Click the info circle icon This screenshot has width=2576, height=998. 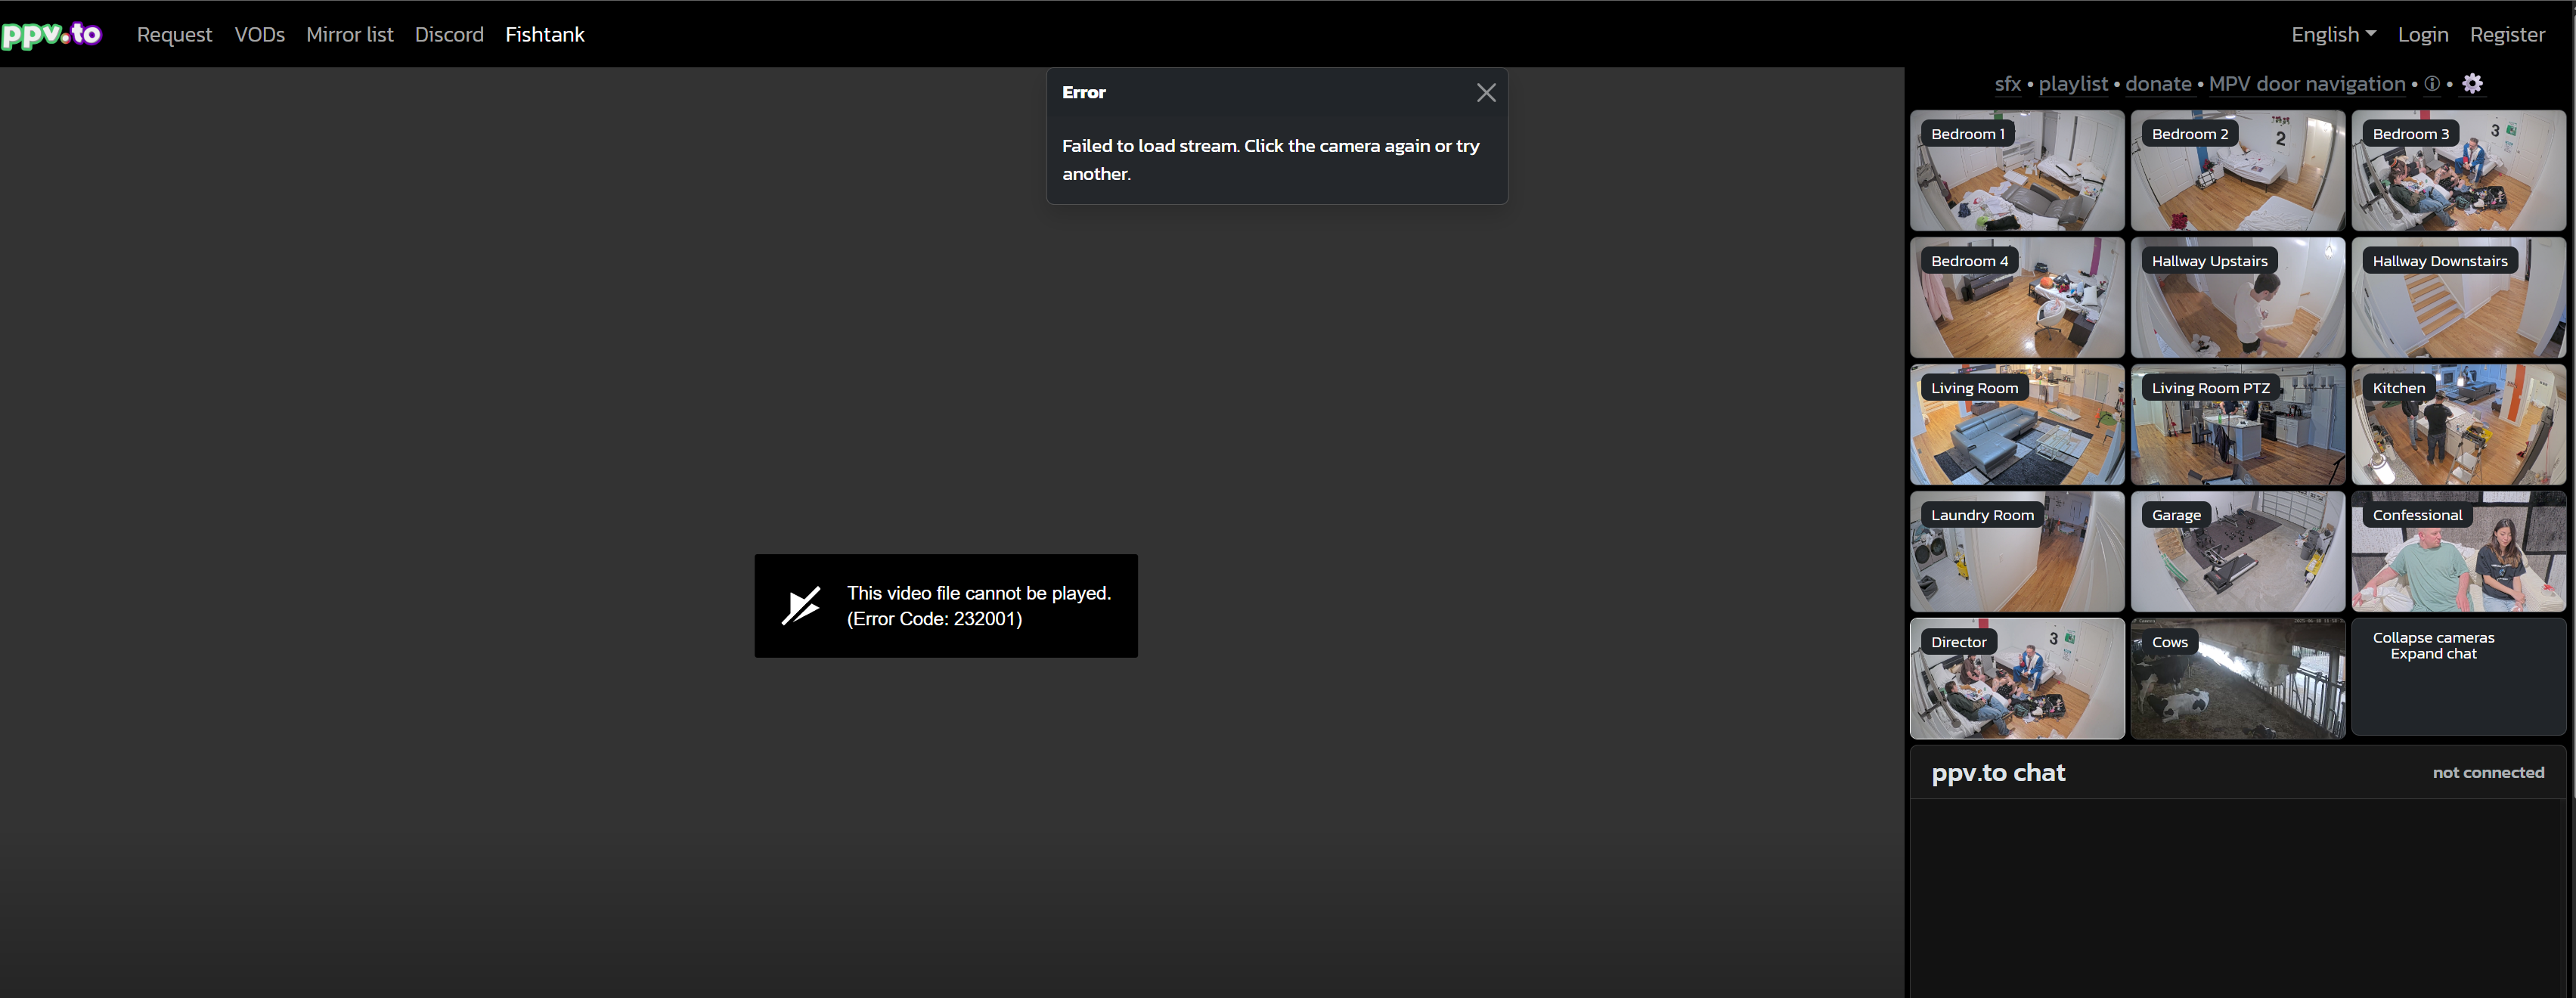(2431, 84)
